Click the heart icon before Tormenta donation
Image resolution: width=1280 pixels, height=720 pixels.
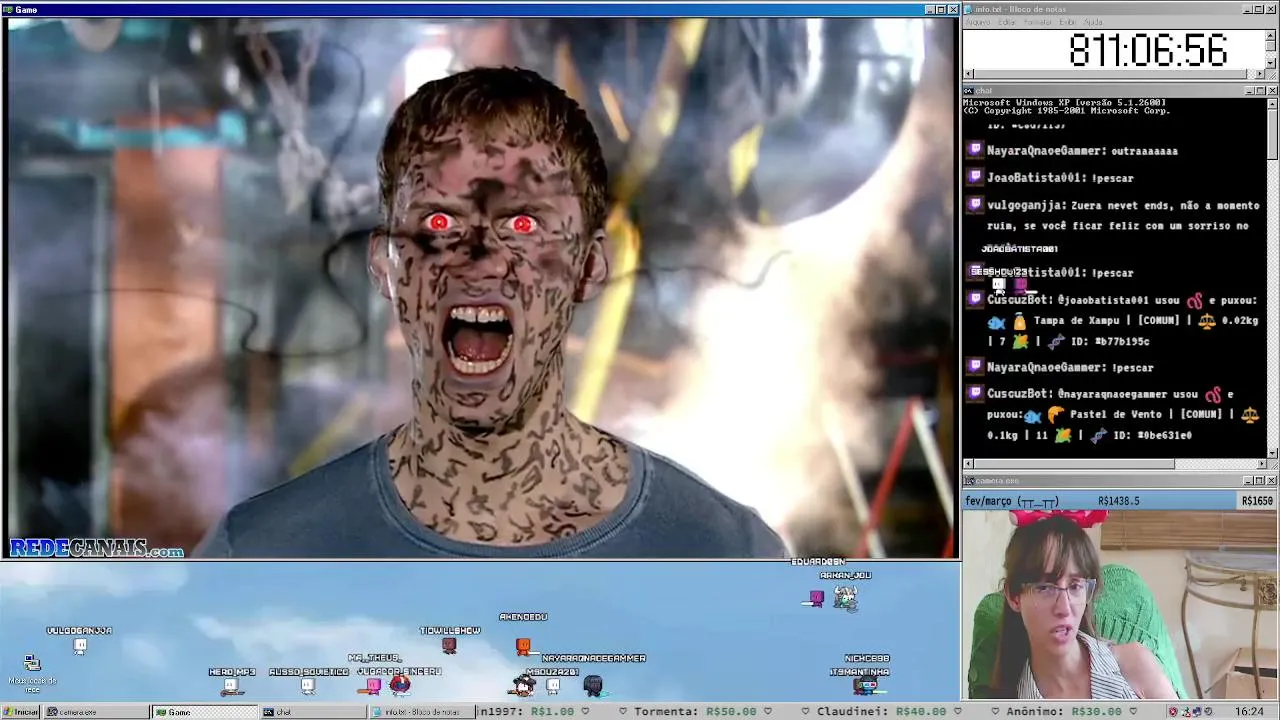coord(623,712)
